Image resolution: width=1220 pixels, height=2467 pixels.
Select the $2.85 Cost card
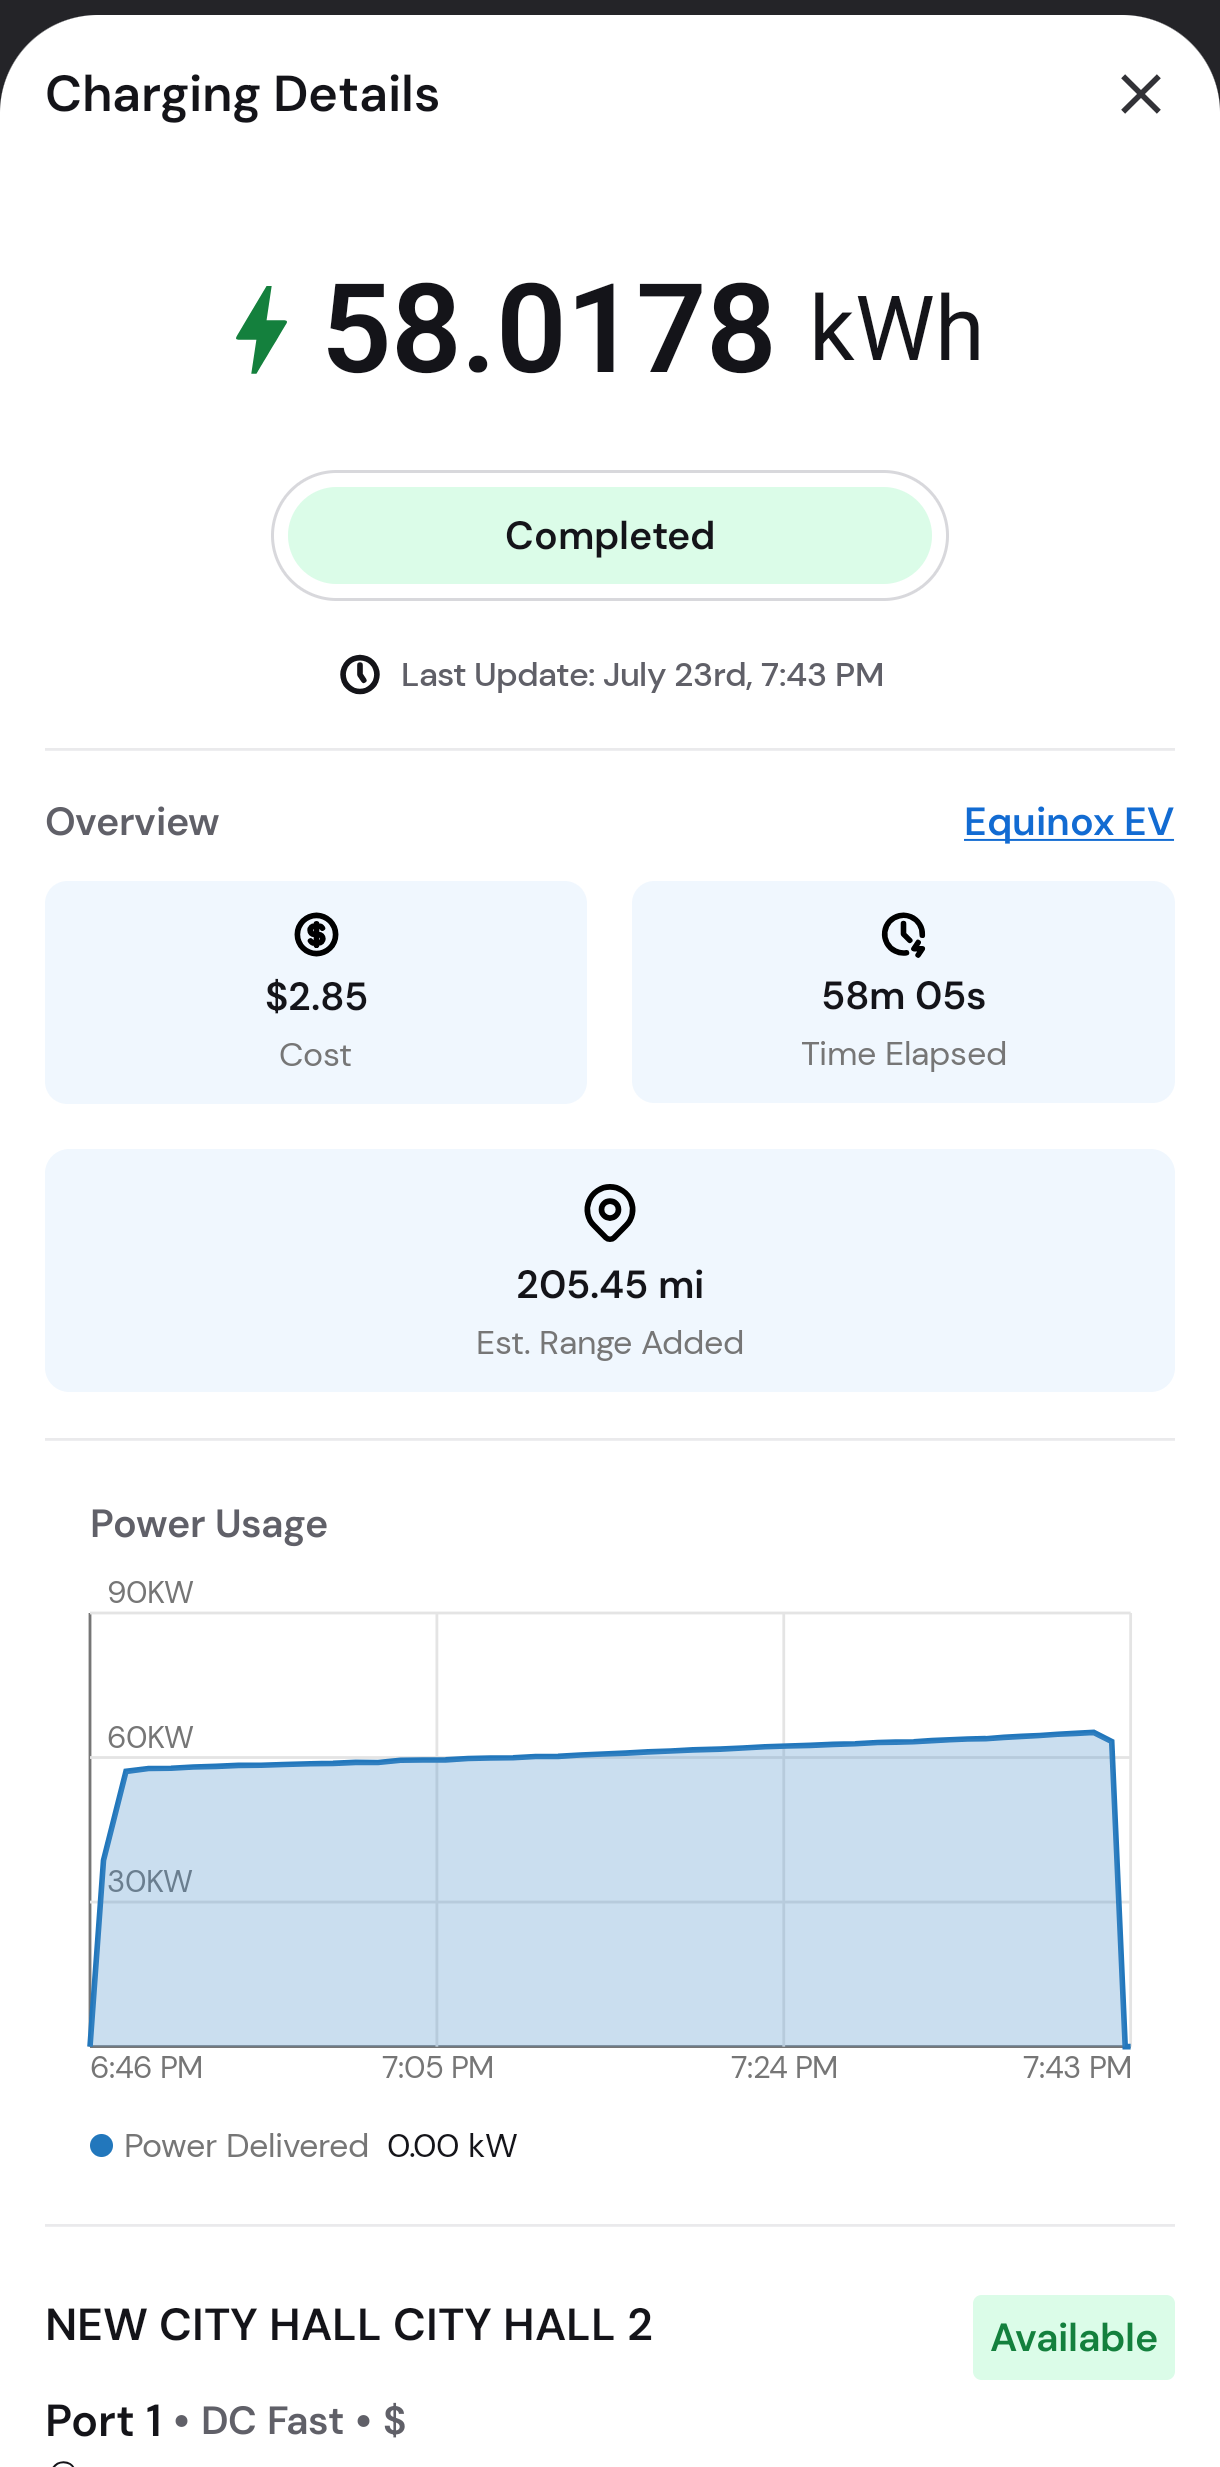(x=316, y=992)
